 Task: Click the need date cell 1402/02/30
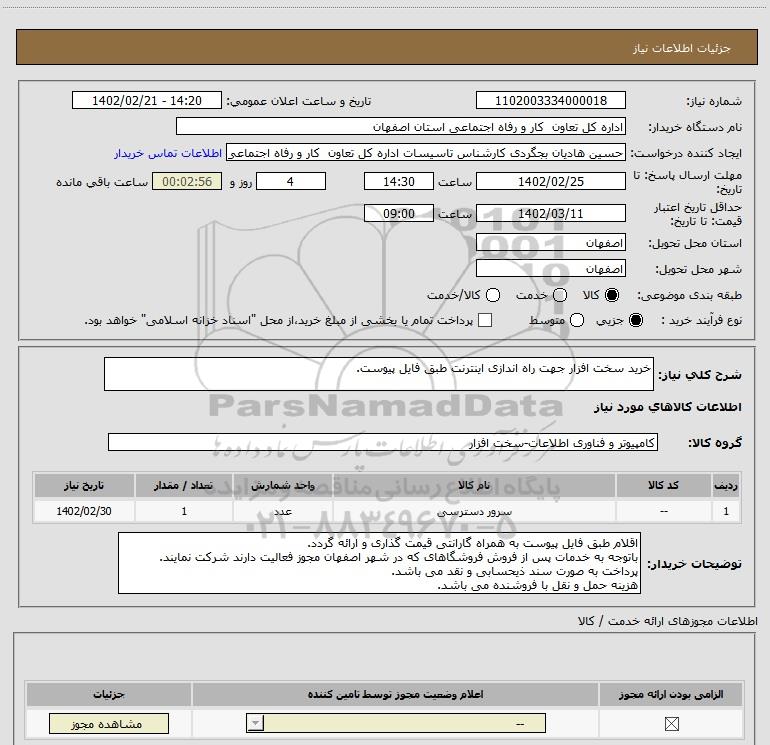pyautogui.click(x=84, y=511)
